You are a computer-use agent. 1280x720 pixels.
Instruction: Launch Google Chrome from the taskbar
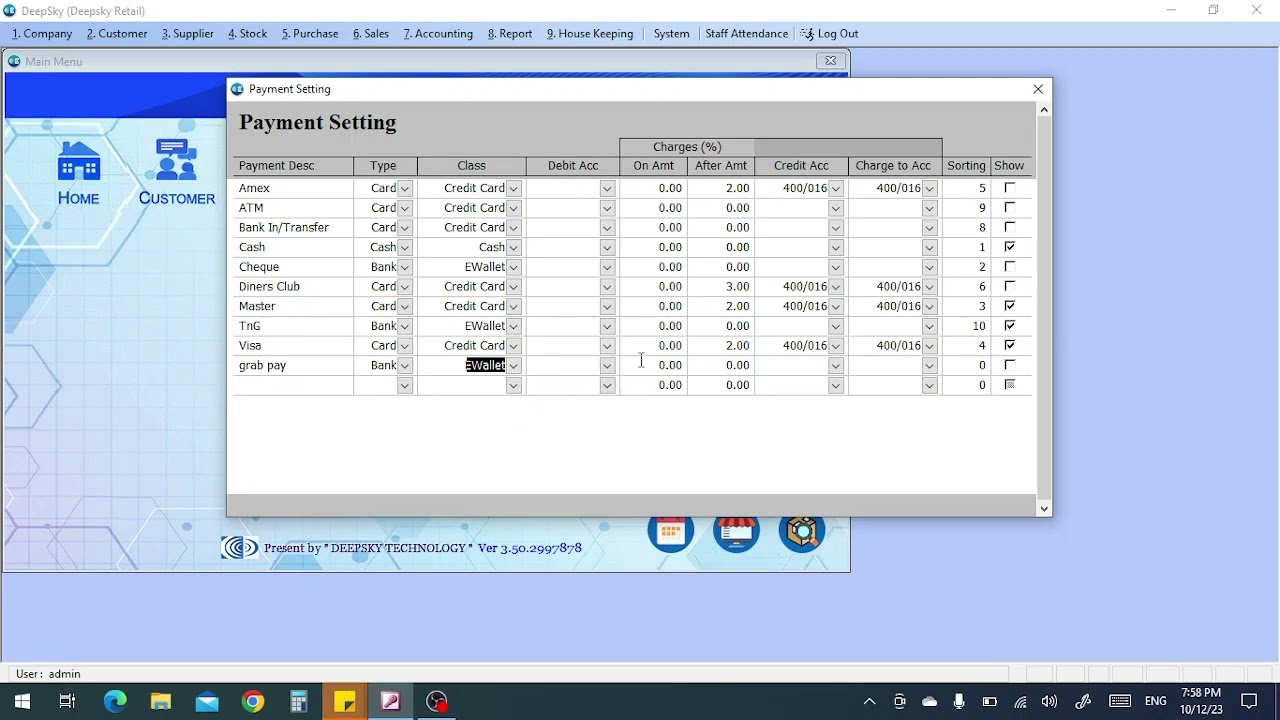tap(253, 702)
